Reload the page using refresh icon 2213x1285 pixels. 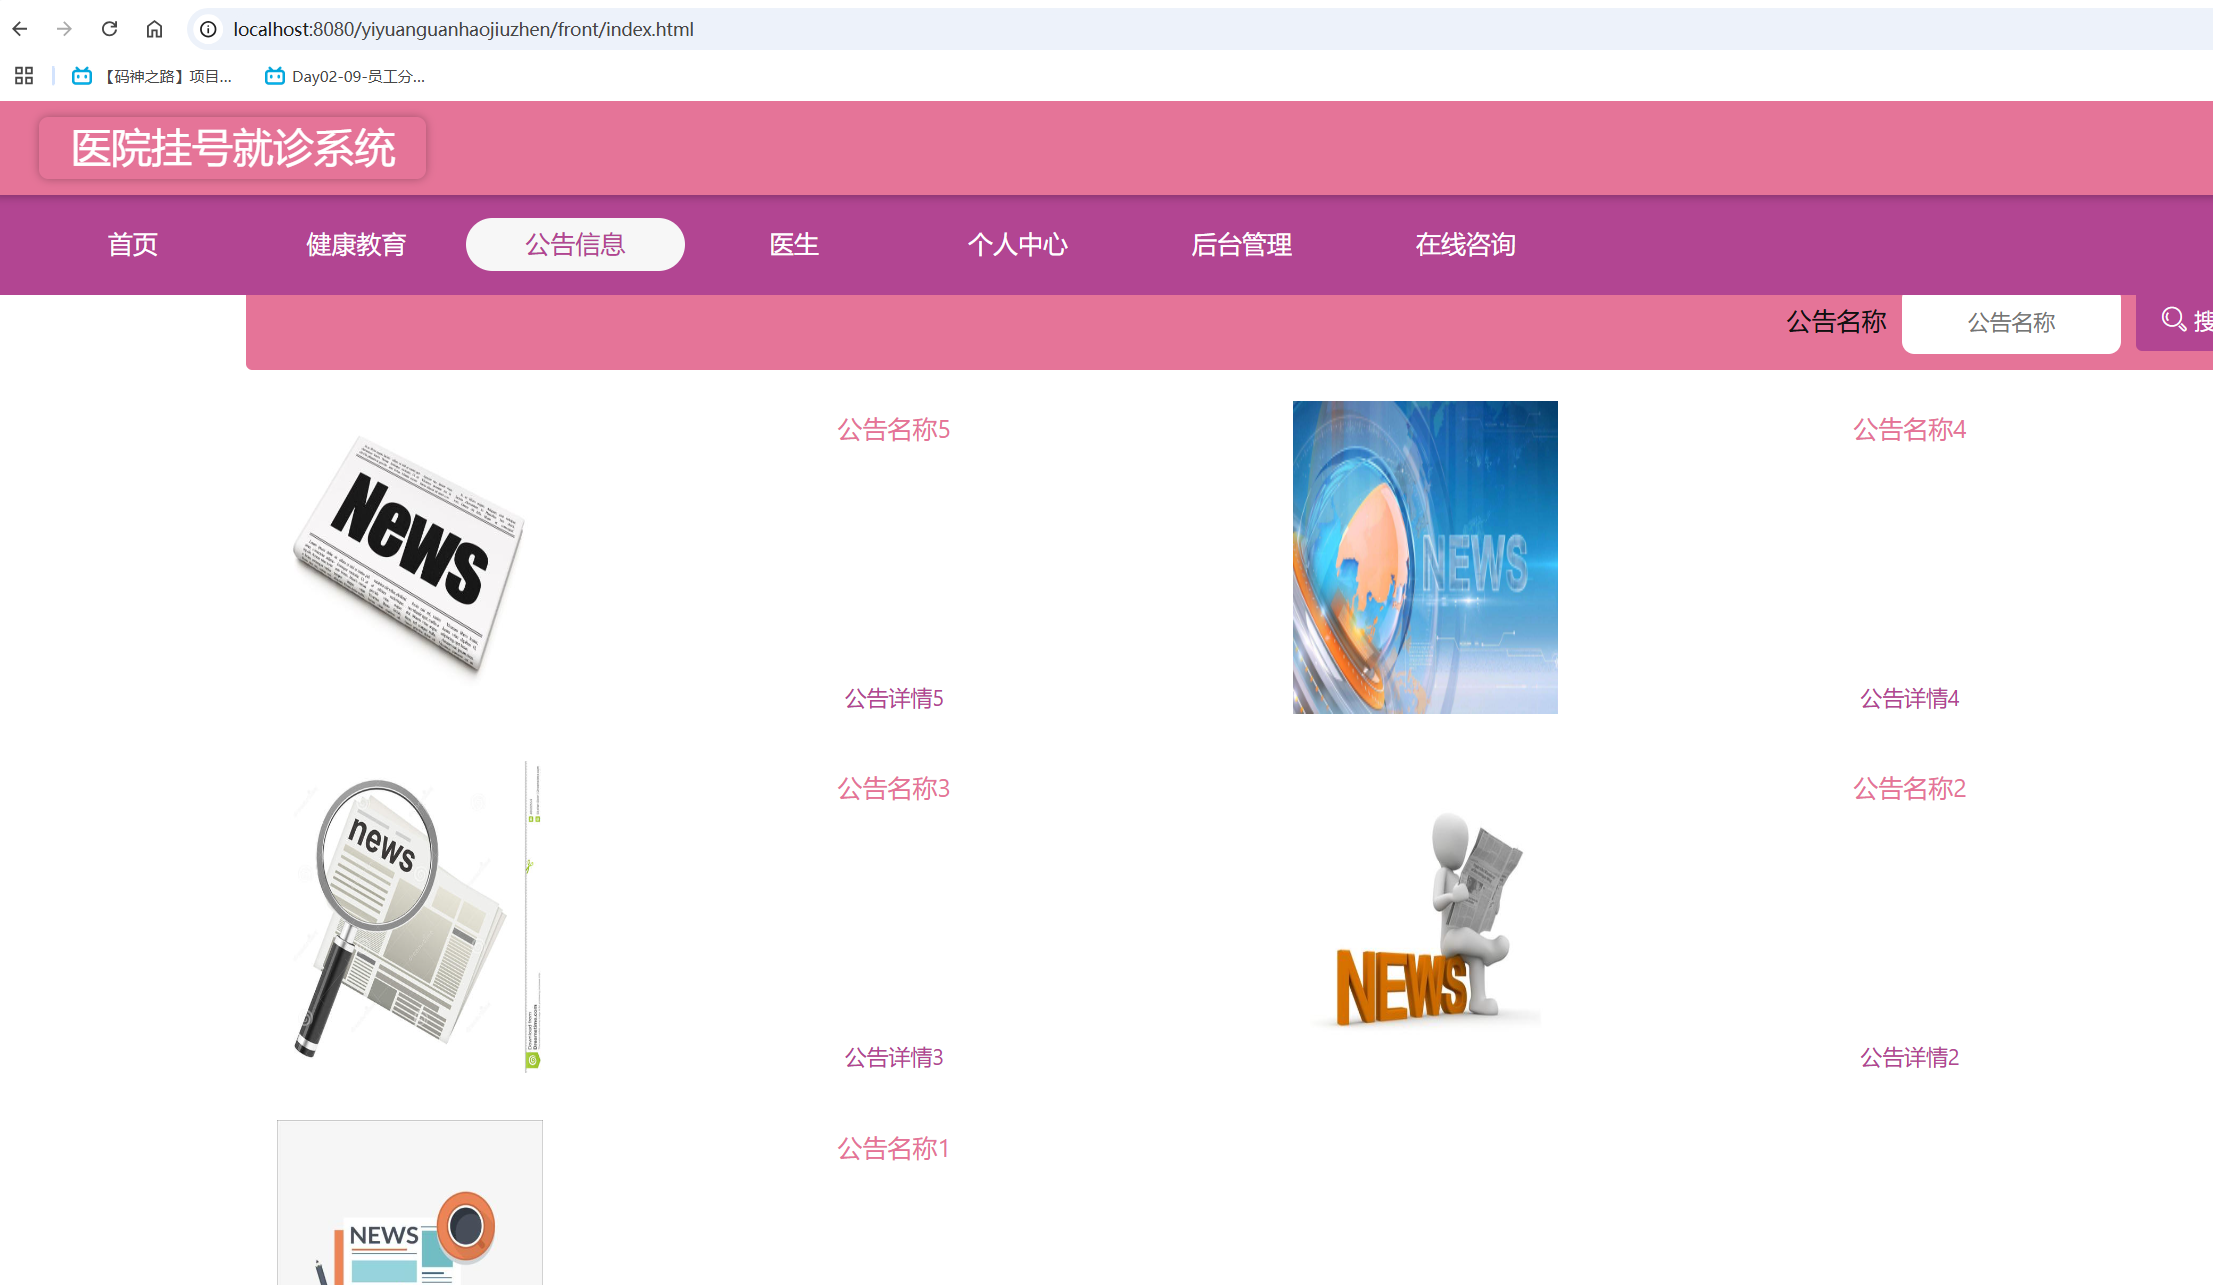coord(110,29)
